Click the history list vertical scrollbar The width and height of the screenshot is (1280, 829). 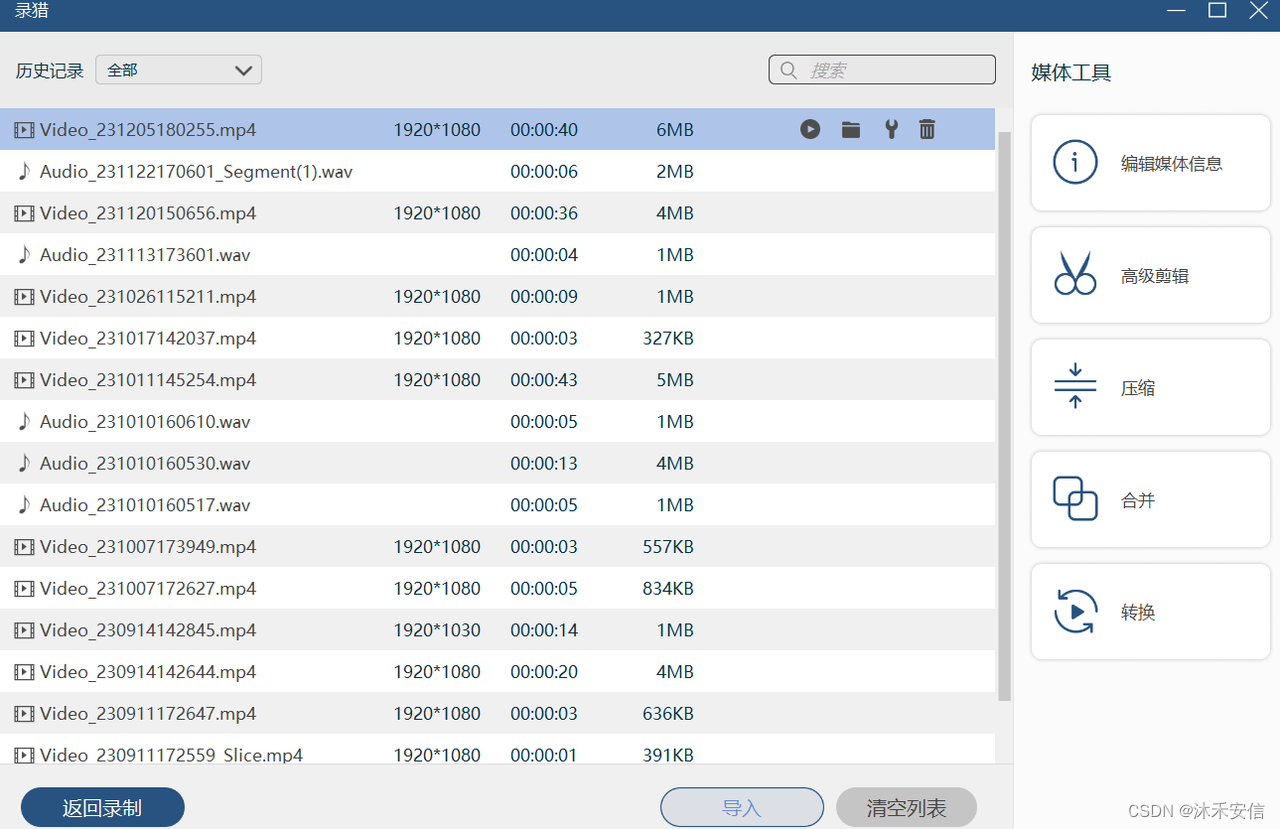click(x=1004, y=415)
